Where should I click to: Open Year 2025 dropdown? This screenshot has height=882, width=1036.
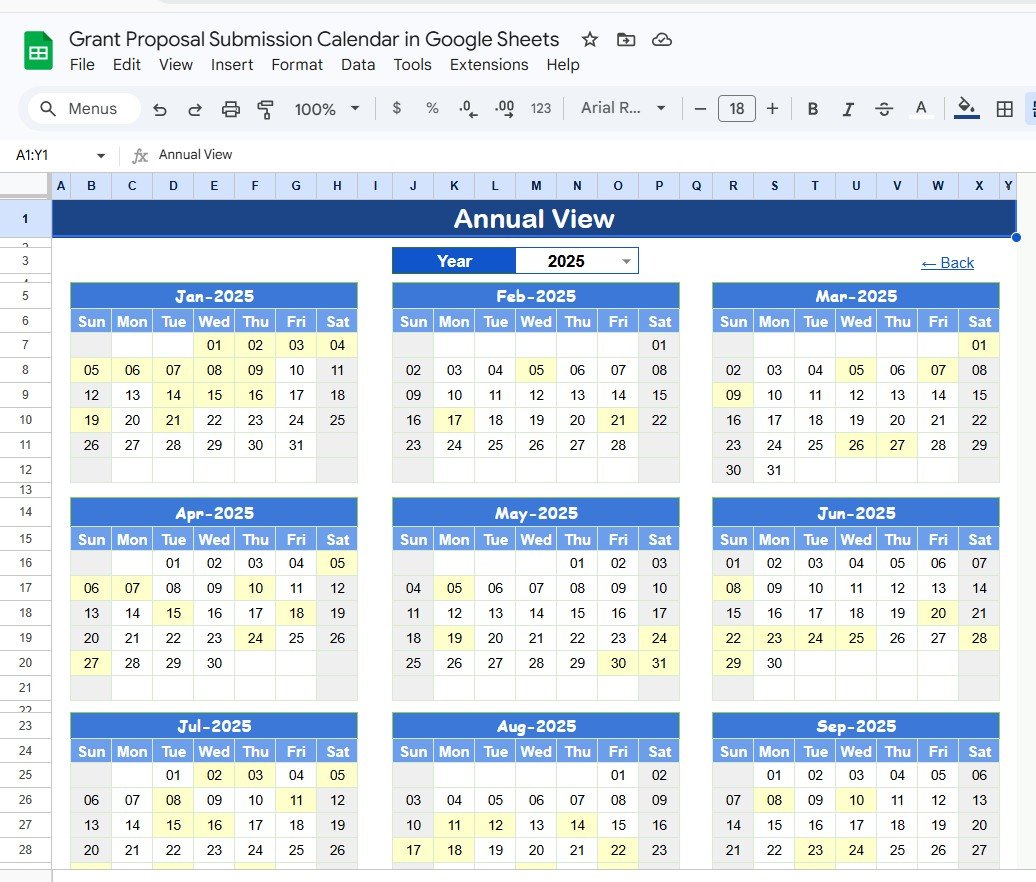coord(626,262)
